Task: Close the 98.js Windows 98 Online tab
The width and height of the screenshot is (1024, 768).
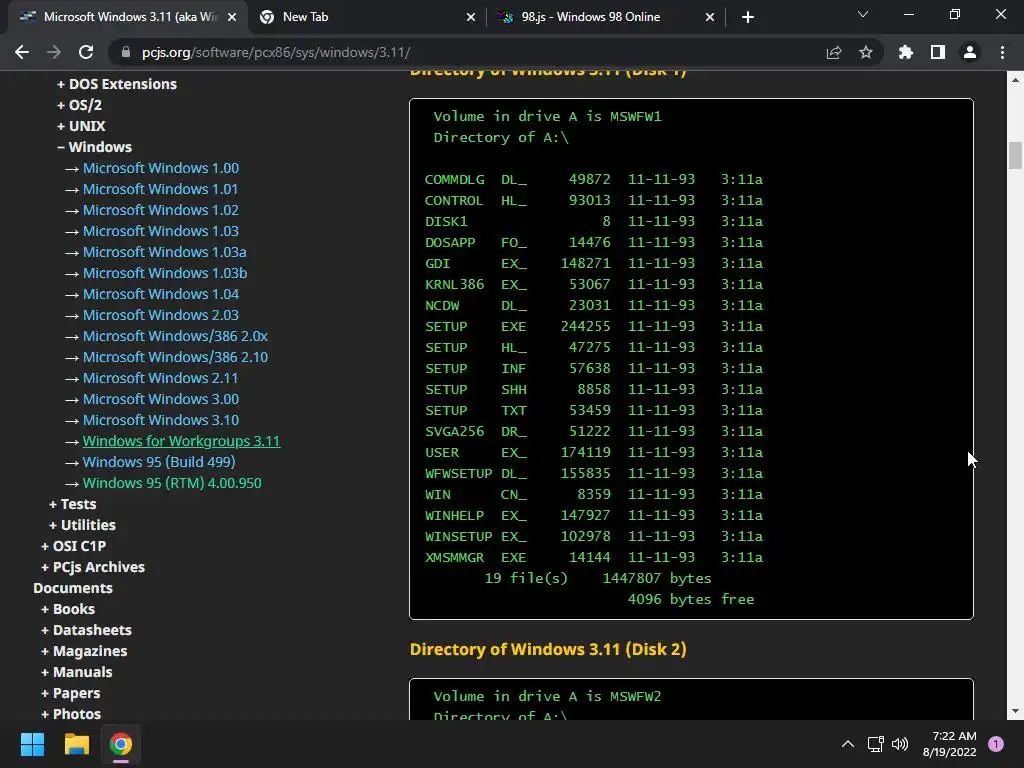Action: pos(710,17)
